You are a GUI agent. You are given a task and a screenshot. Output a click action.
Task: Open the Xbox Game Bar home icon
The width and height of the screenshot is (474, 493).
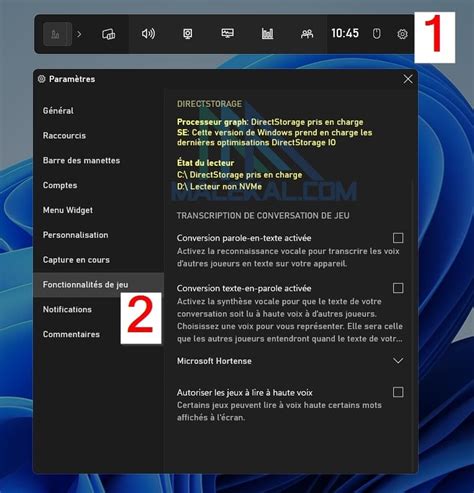coord(57,34)
